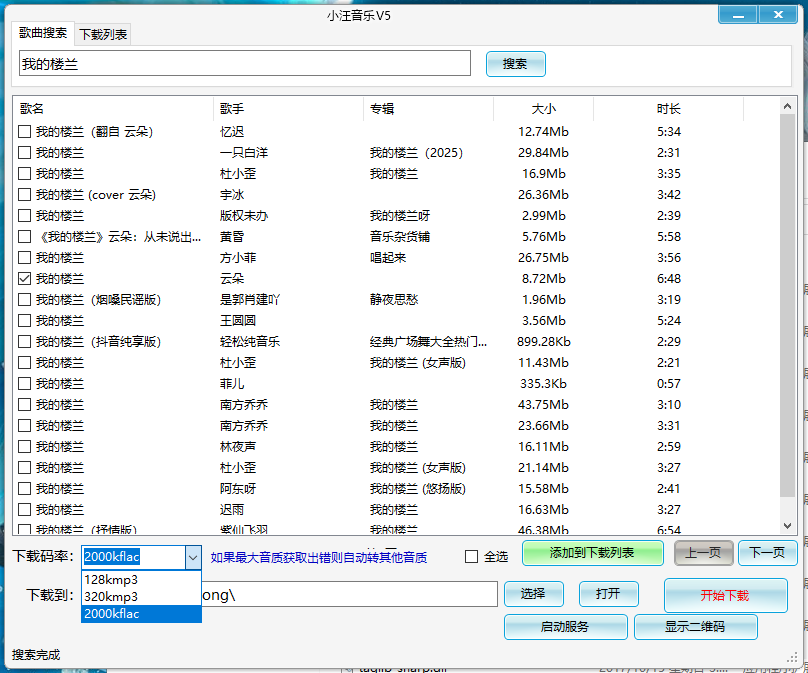Go to previous page with 上一页
808x673 pixels.
coord(703,553)
